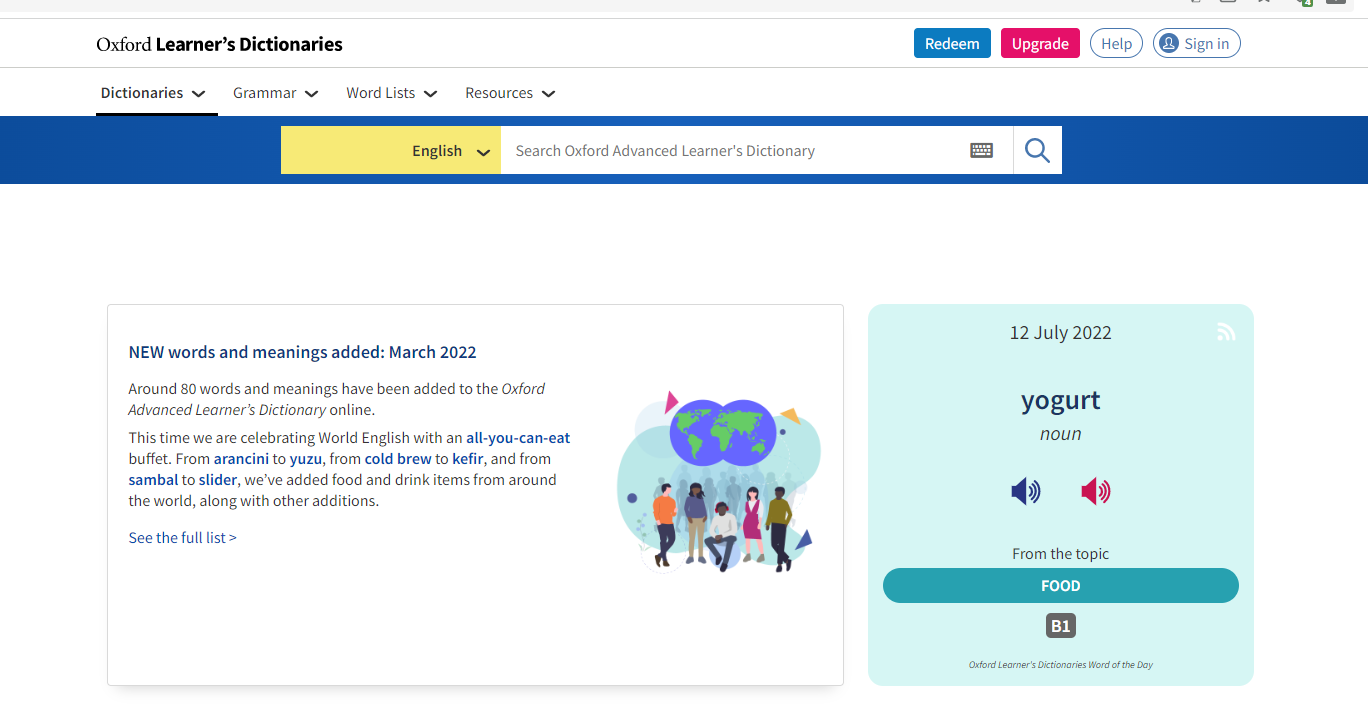
Task: Expand the Grammar menu
Action: (276, 93)
